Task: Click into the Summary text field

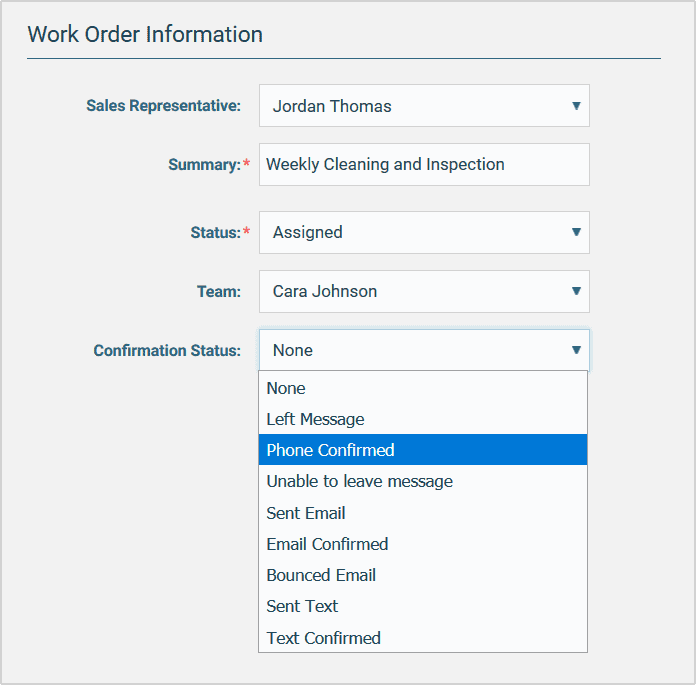Action: click(424, 165)
